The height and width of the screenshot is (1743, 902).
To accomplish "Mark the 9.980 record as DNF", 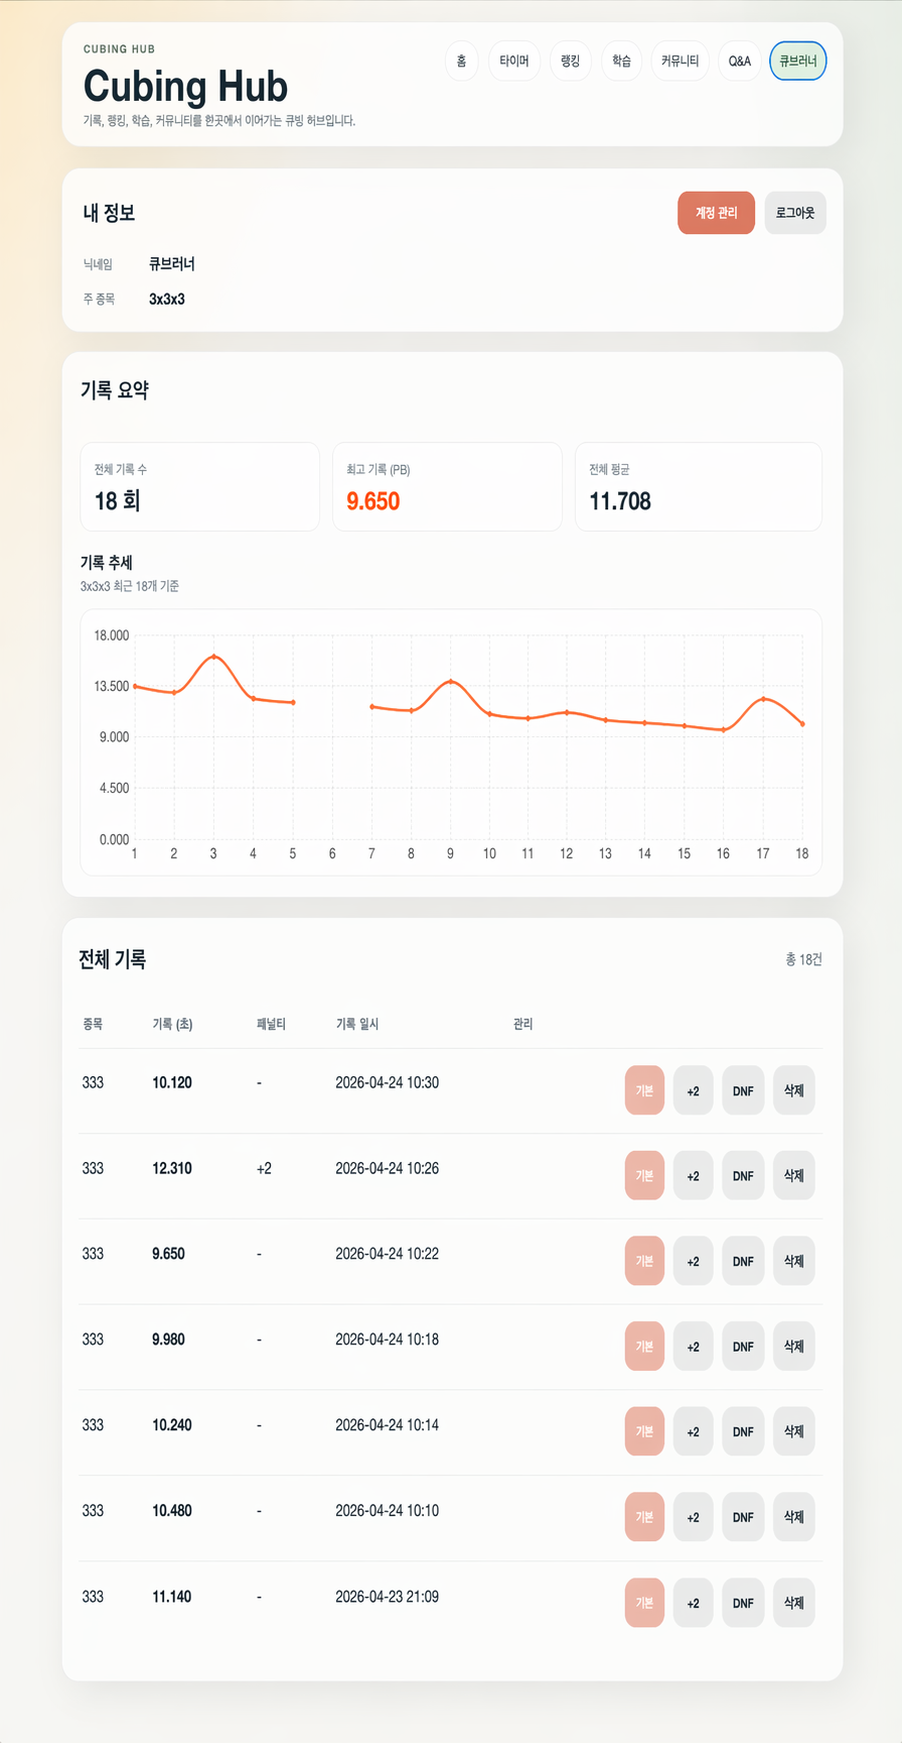I will 743,1346.
